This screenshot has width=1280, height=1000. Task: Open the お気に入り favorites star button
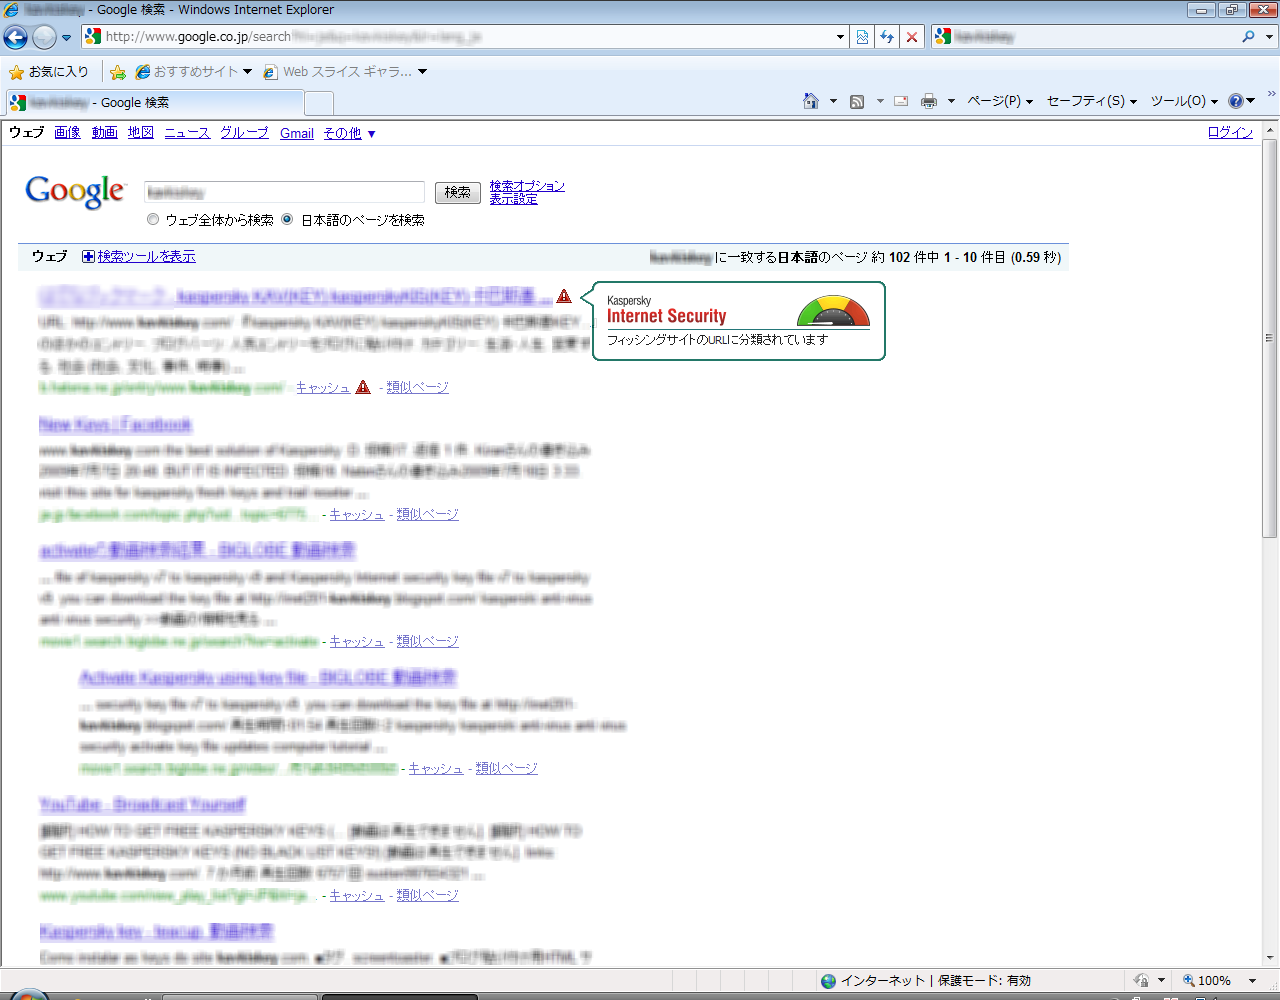[x=49, y=72]
